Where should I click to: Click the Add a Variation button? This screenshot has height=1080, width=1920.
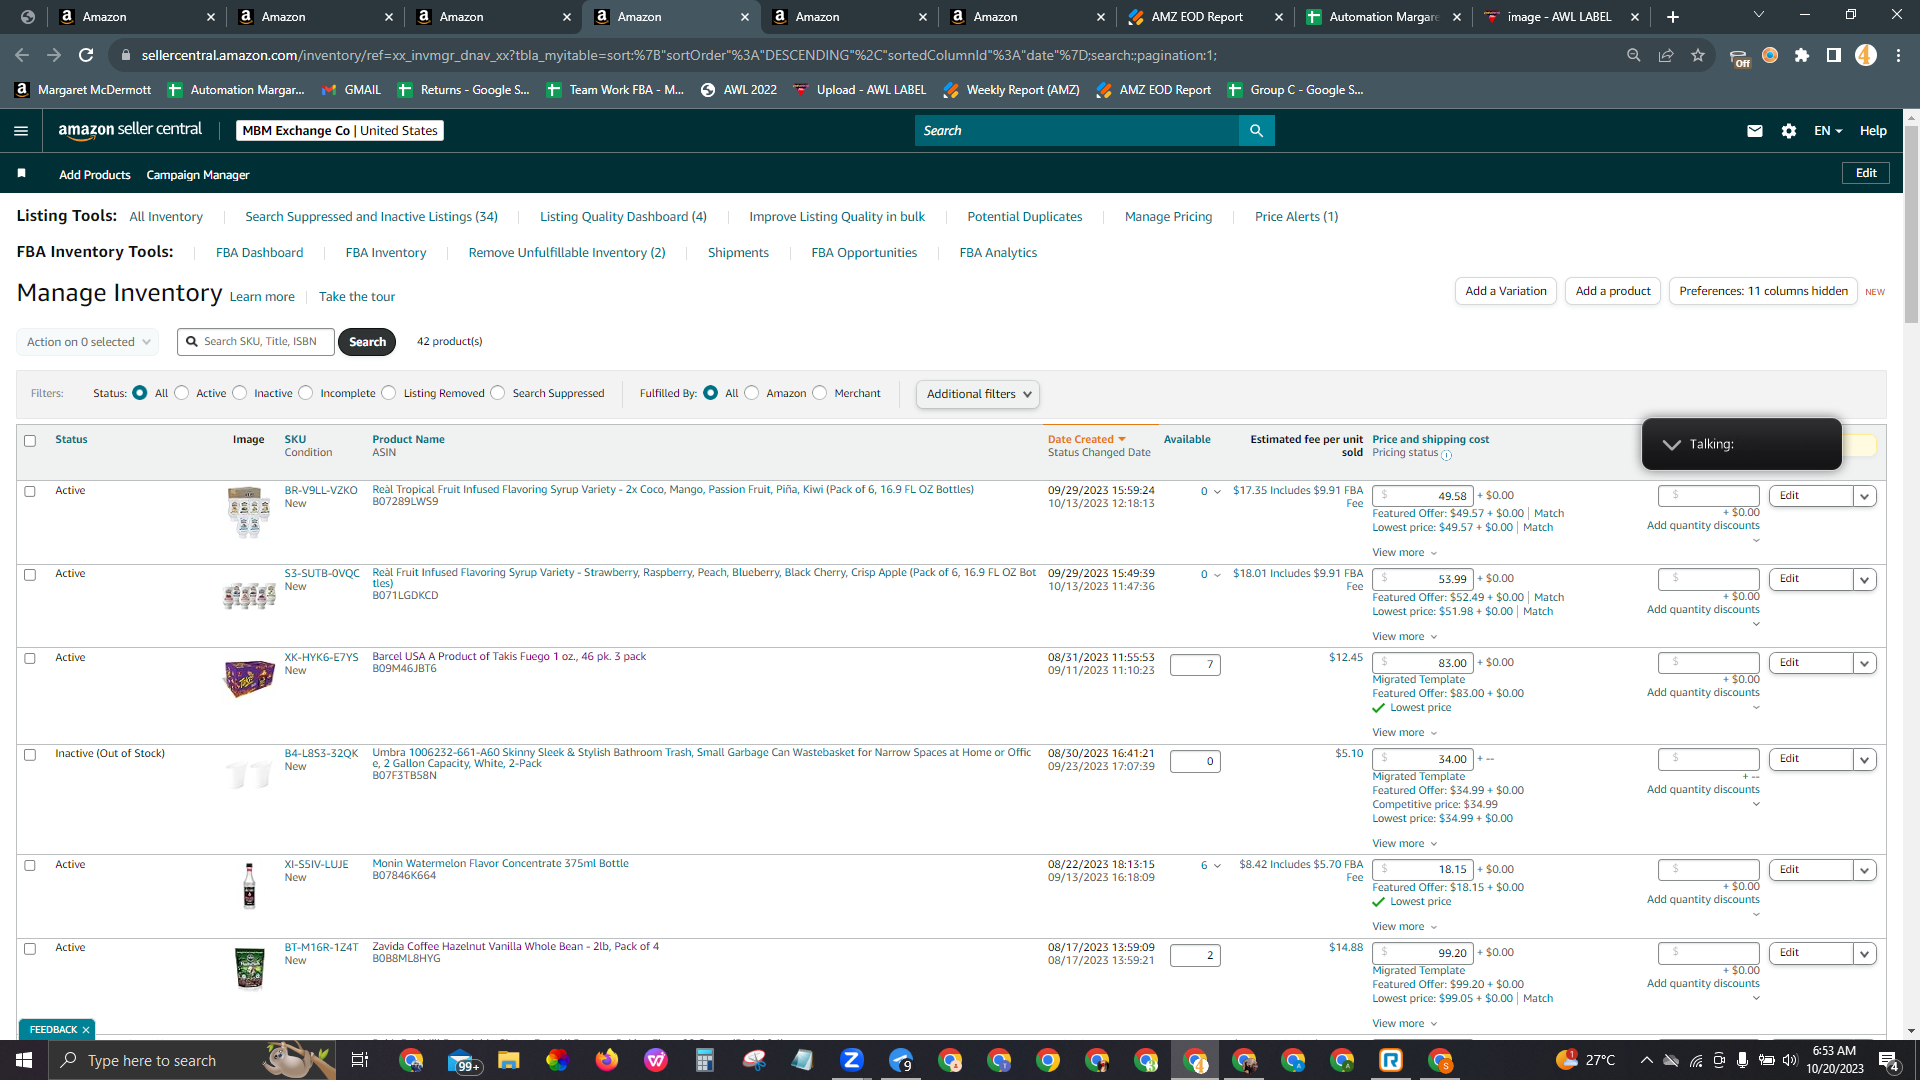pyautogui.click(x=1505, y=291)
